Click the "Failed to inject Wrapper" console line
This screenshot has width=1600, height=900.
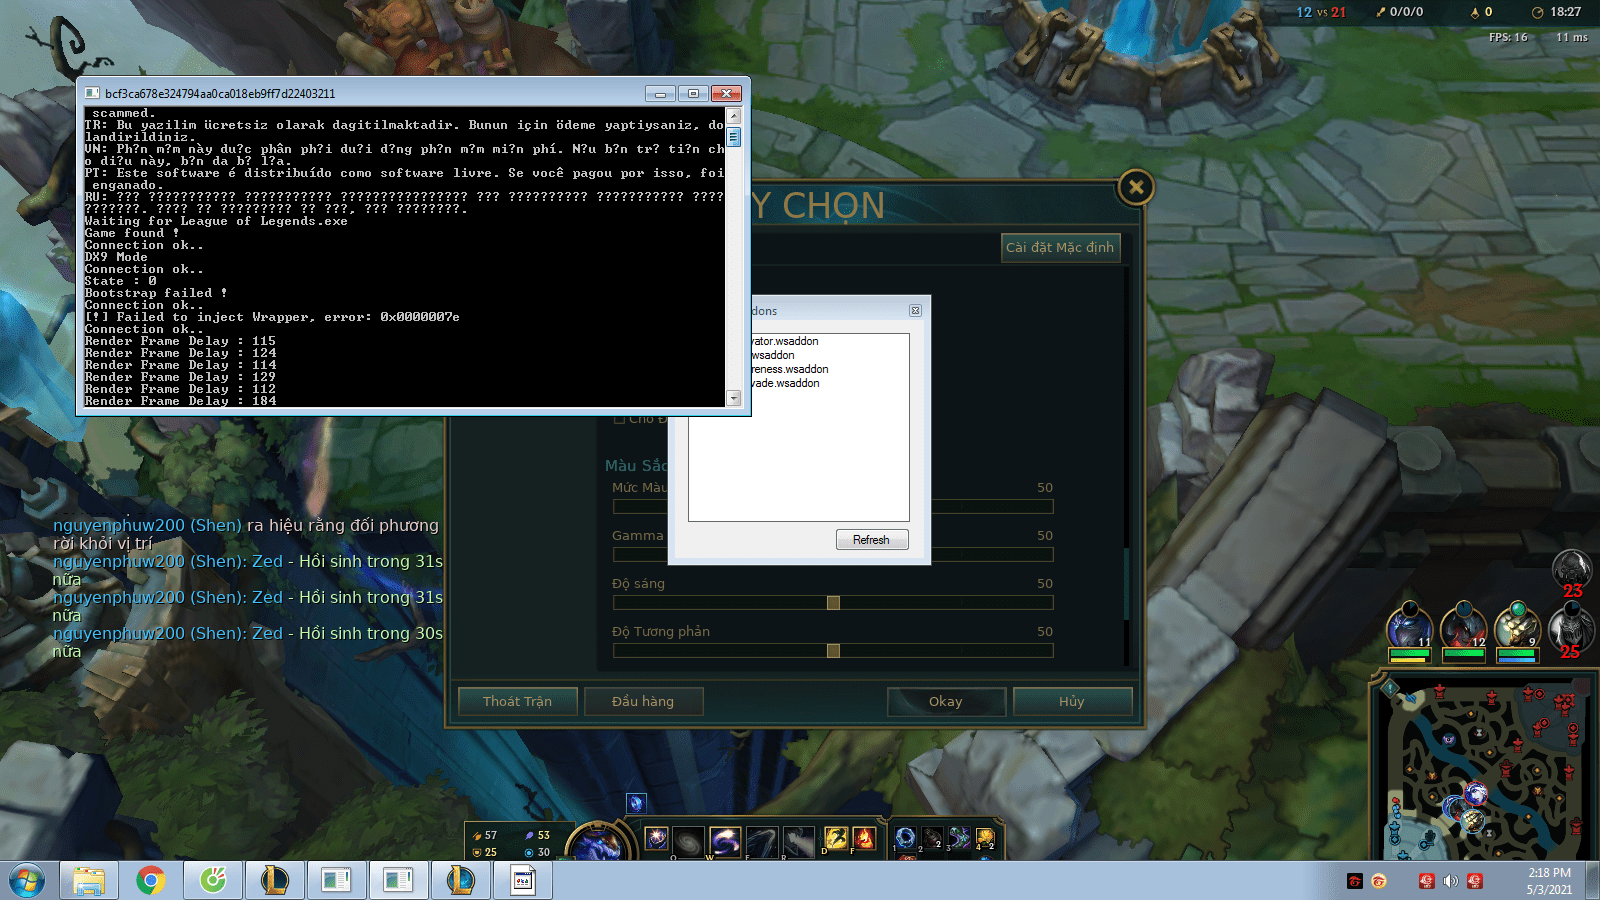(x=272, y=317)
